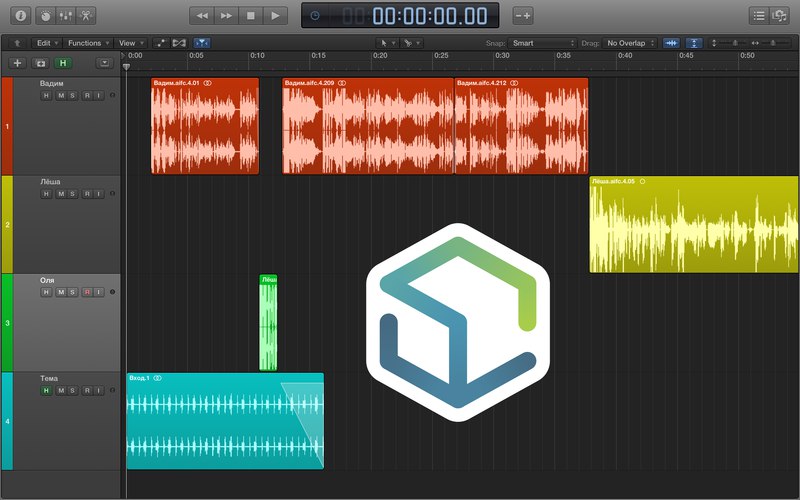Click the clock icon in the time display
Screen dimensions: 800x500
pos(315,15)
